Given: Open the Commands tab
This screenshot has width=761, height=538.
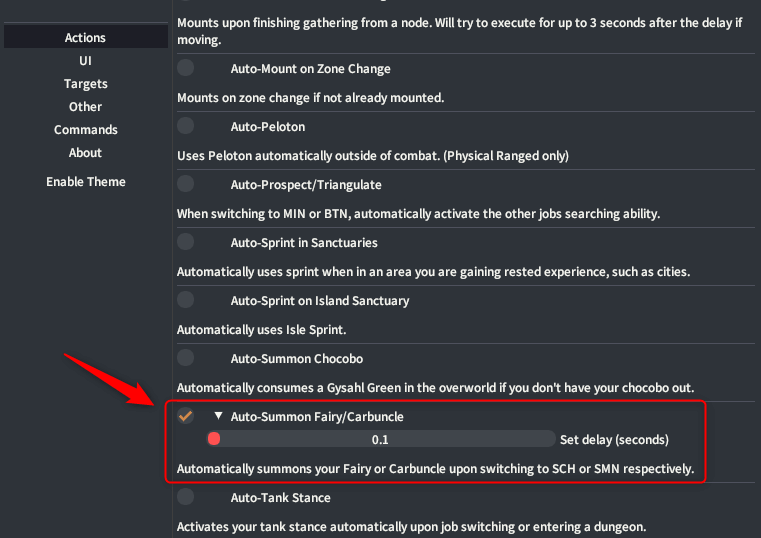Looking at the screenshot, I should tap(85, 130).
